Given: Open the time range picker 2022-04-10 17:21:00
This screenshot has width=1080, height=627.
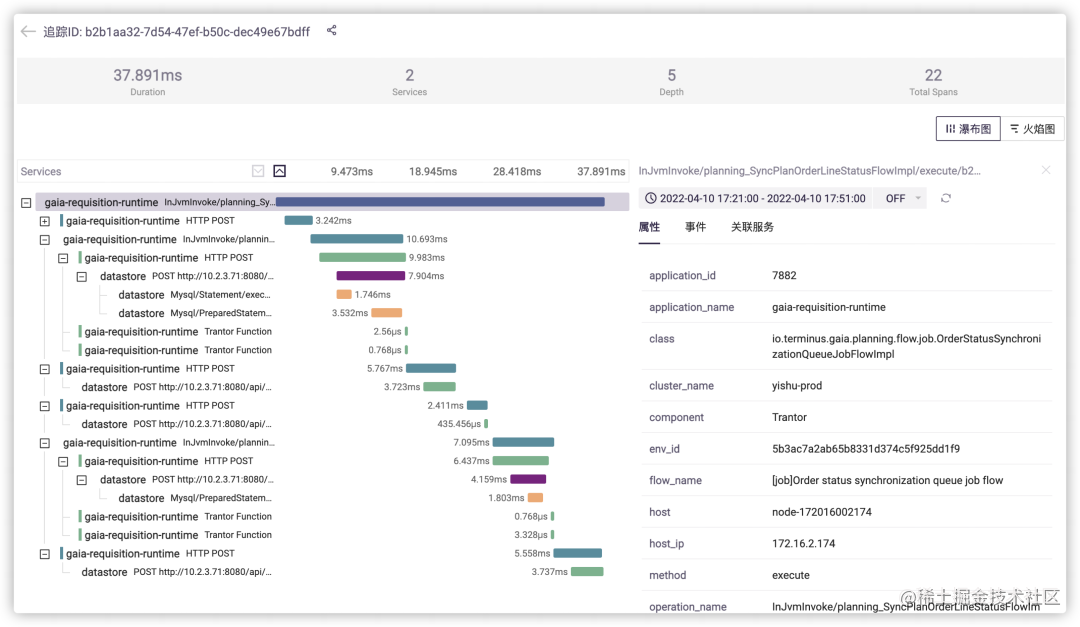Looking at the screenshot, I should pos(762,199).
